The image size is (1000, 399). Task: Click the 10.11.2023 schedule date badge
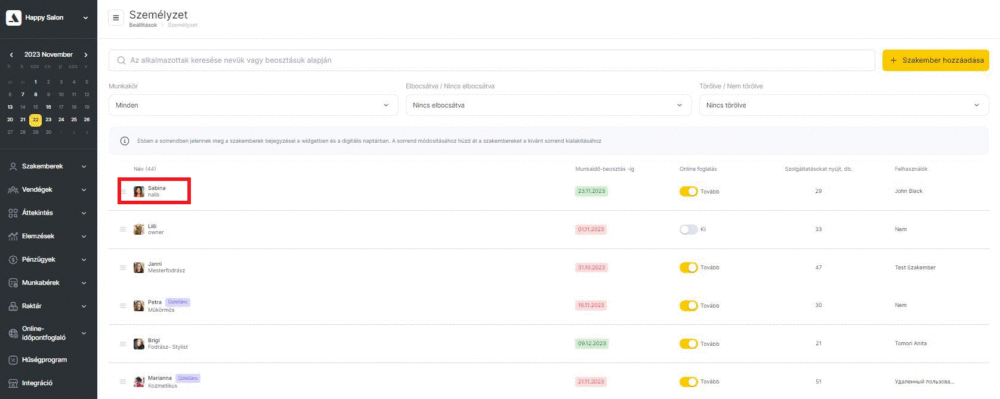(591, 306)
